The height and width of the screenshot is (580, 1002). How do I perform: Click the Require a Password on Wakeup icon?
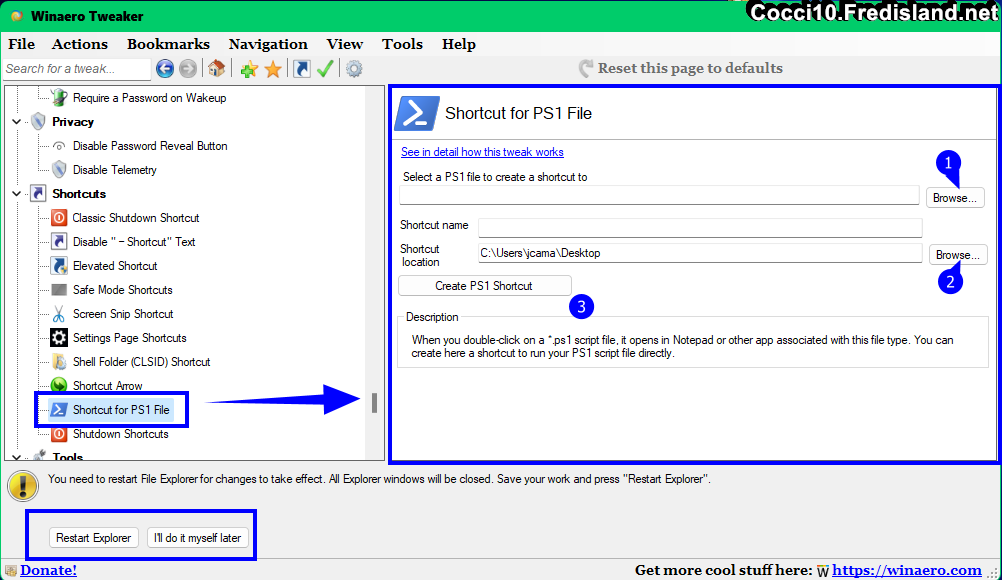click(59, 98)
